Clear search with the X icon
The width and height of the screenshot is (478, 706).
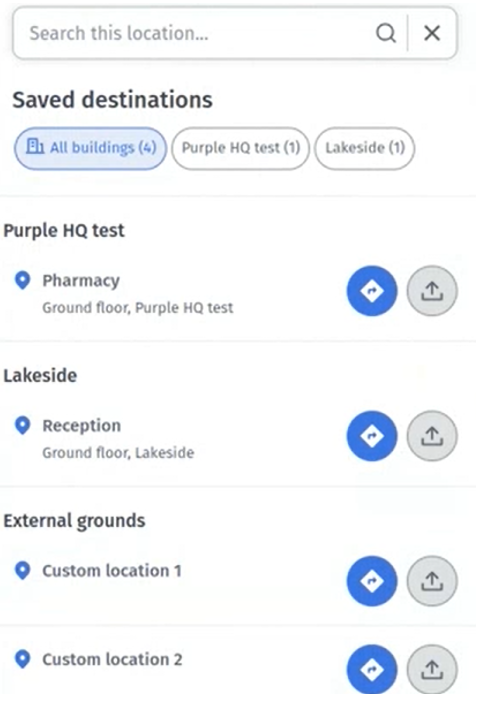(432, 33)
